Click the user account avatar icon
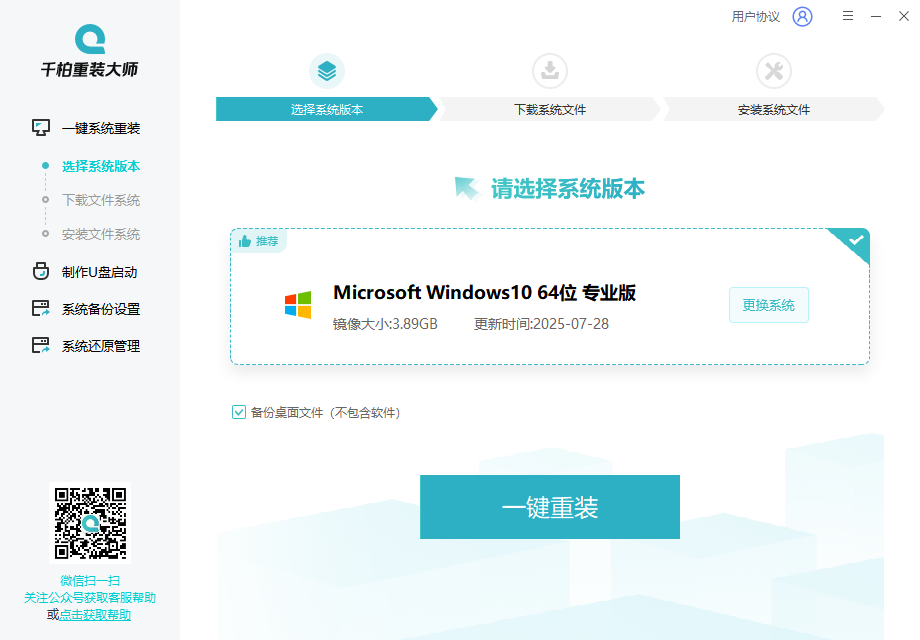The height and width of the screenshot is (640, 920). click(802, 16)
